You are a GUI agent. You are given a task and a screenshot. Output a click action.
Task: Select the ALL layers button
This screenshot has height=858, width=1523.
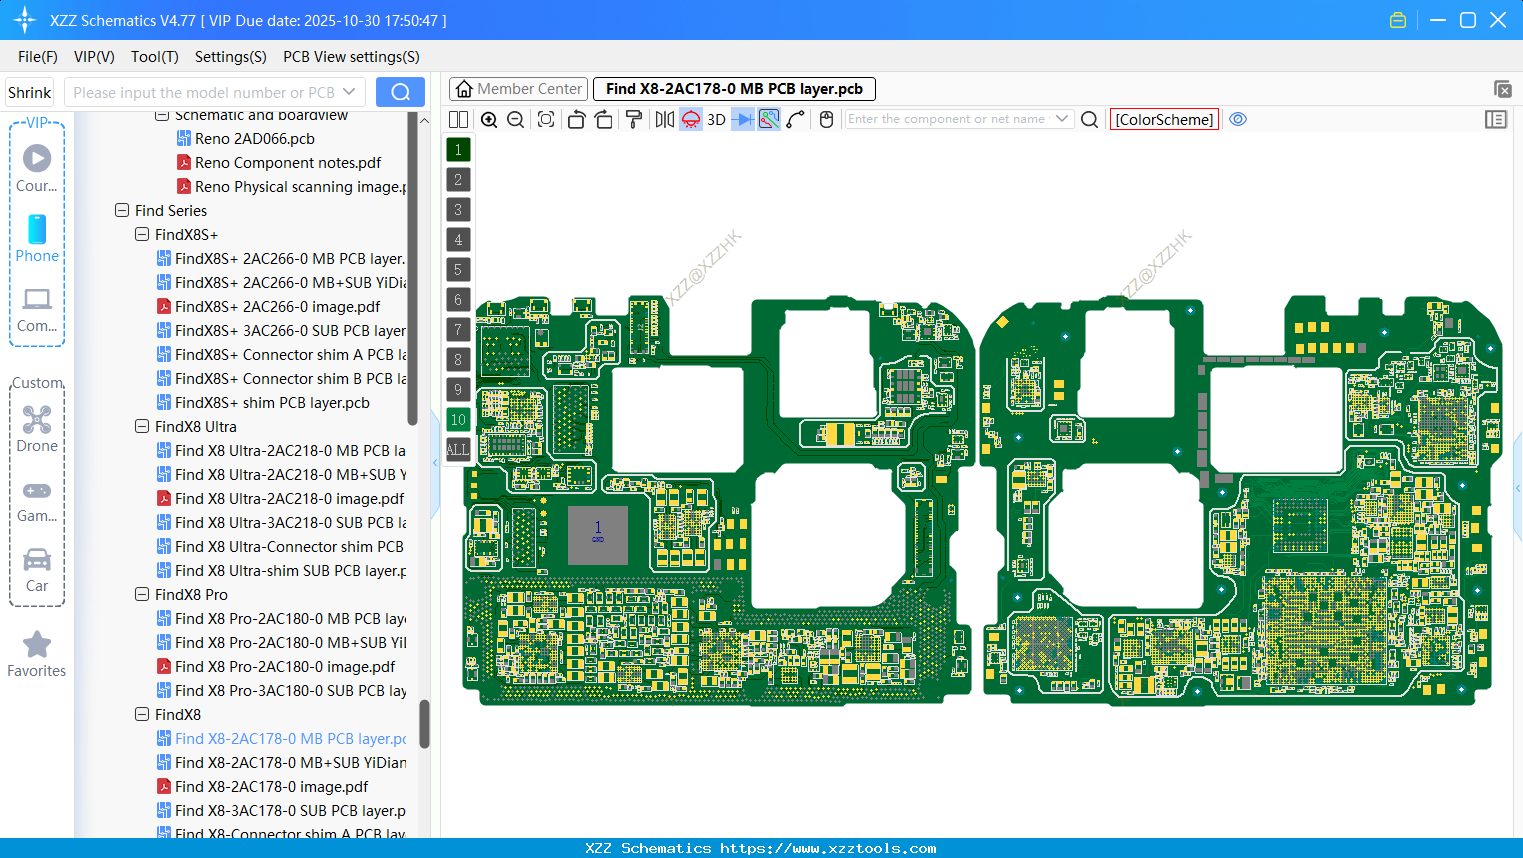pos(457,449)
